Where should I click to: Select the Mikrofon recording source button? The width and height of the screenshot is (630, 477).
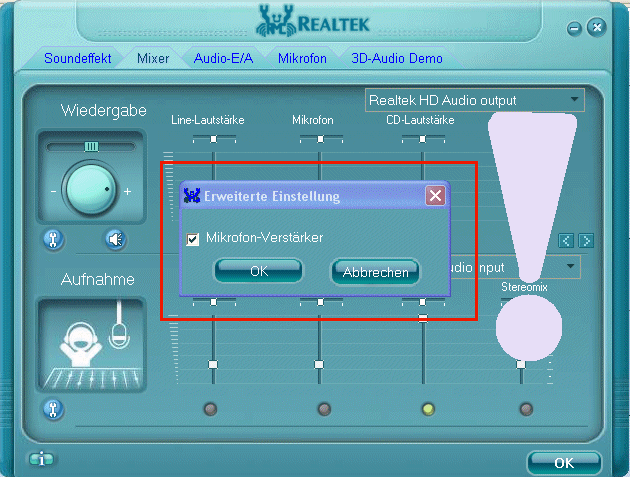click(323, 408)
